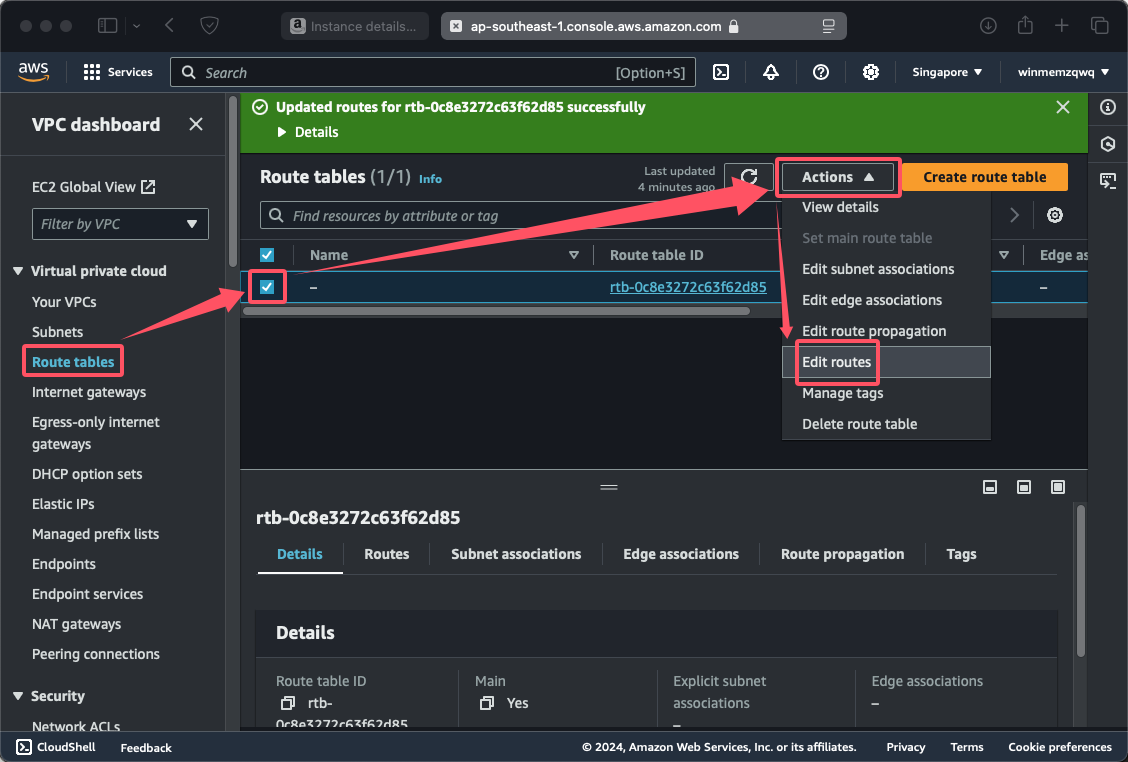This screenshot has width=1128, height=762.
Task: Choose Edit route propagation
Action: click(874, 331)
